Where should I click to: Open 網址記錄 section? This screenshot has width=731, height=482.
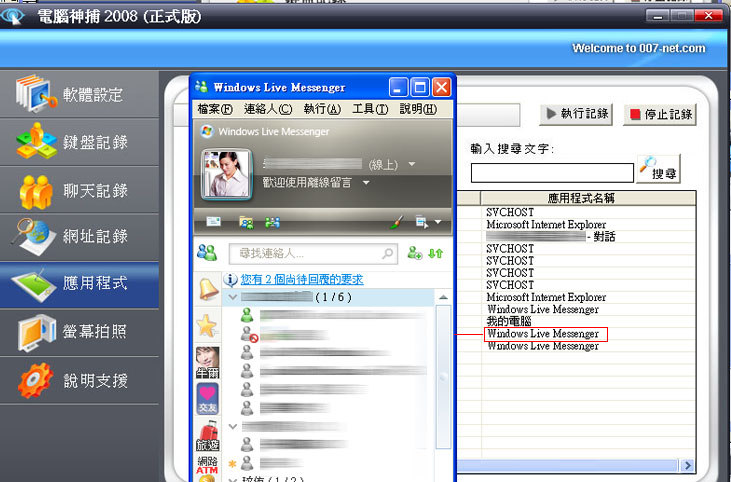(79, 237)
